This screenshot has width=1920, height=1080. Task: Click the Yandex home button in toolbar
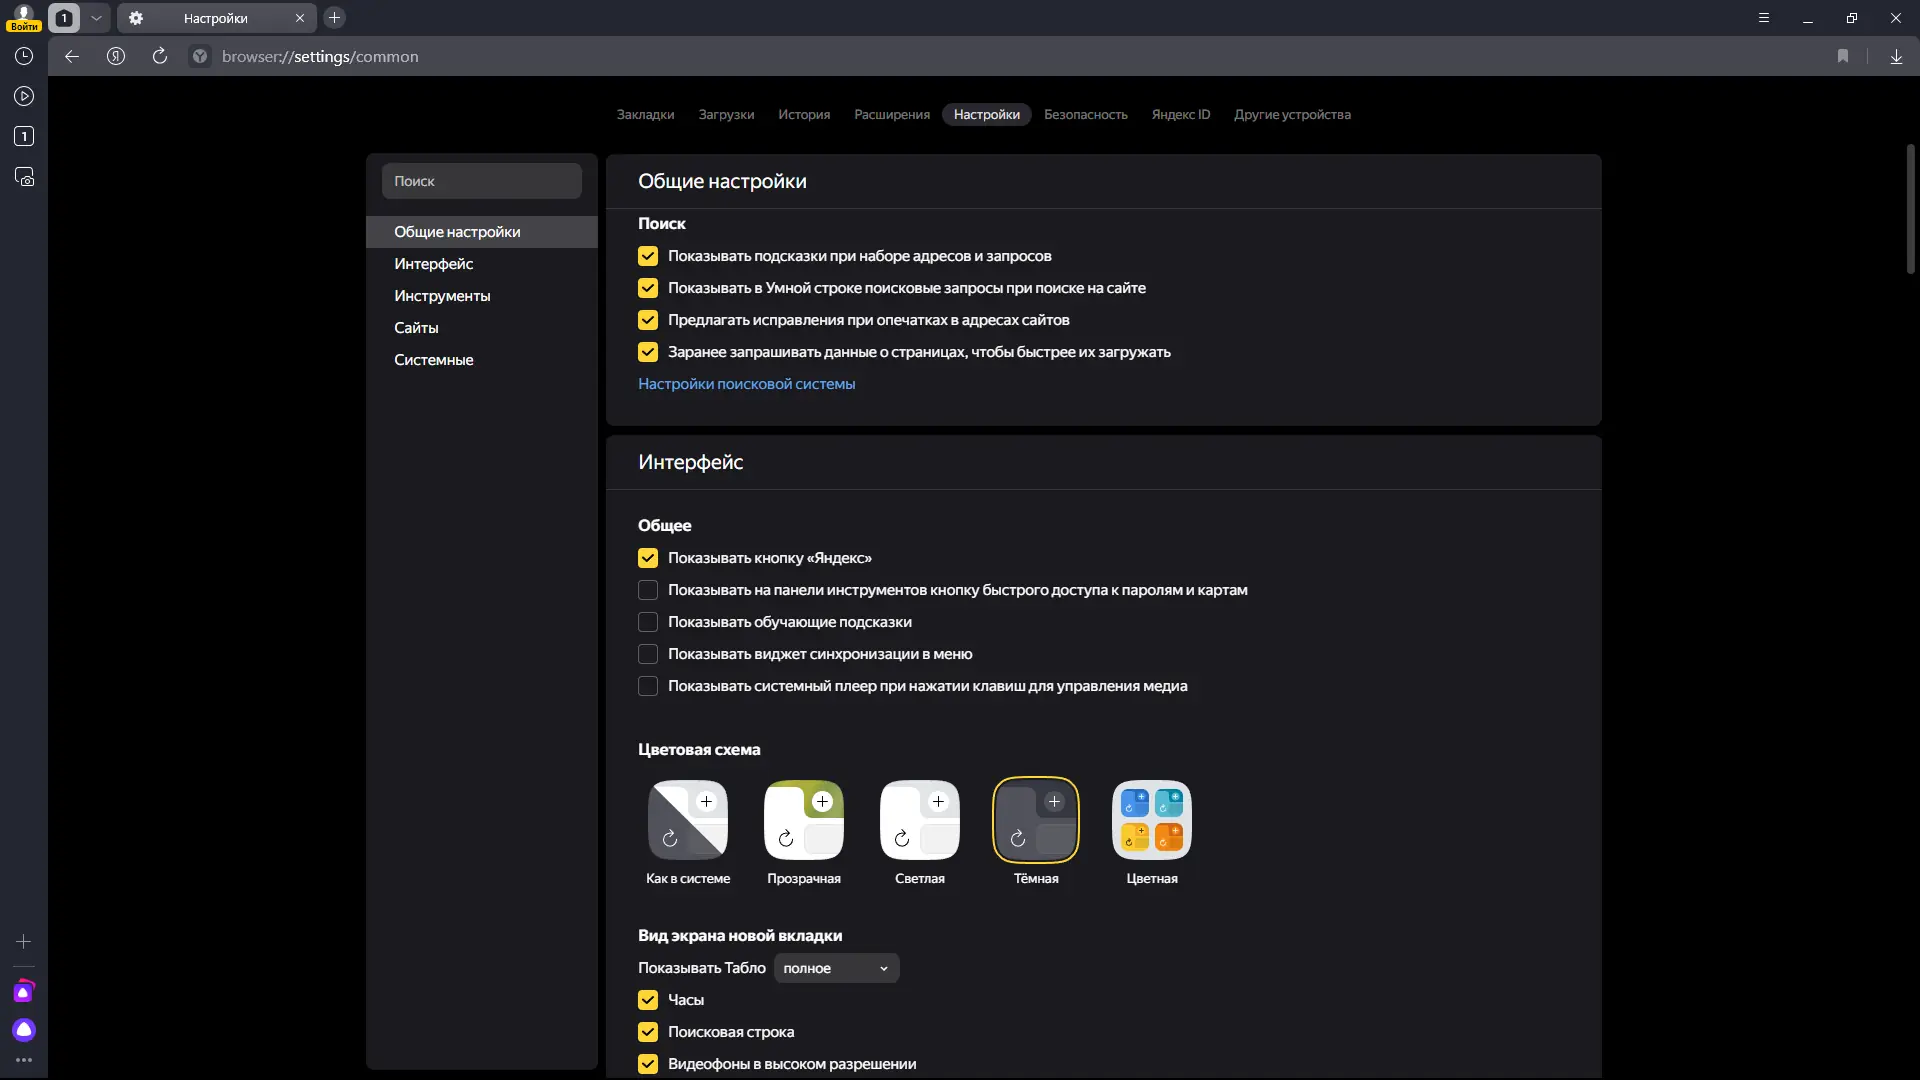tap(116, 57)
